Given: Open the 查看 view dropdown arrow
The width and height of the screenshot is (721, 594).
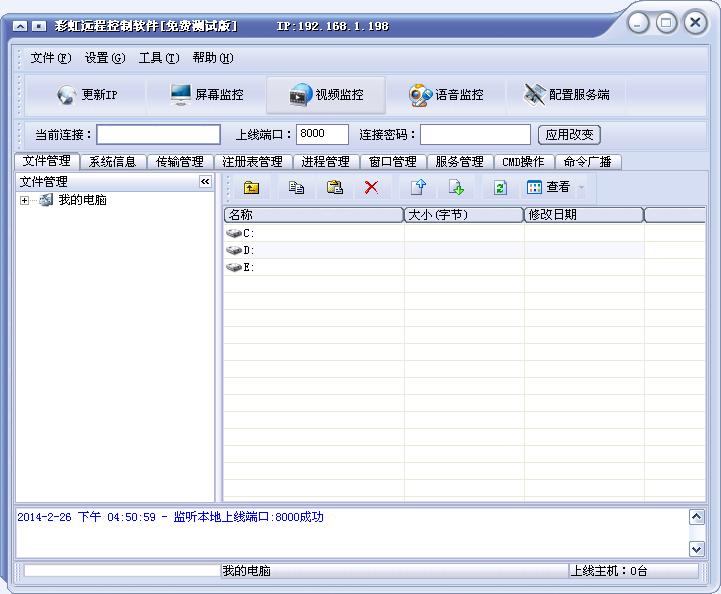Looking at the screenshot, I should tap(581, 188).
